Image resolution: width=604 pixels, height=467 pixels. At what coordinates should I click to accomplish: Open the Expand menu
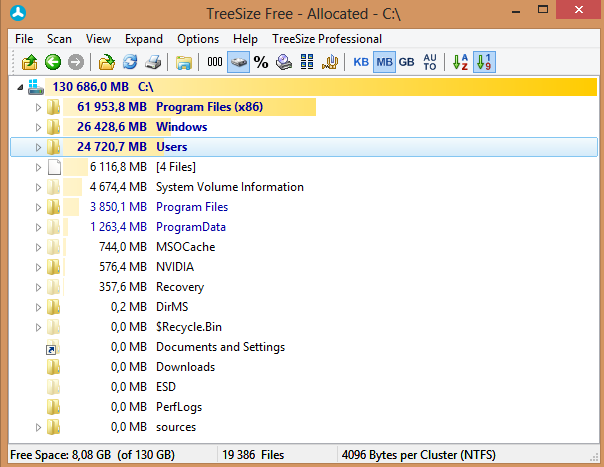(x=144, y=39)
